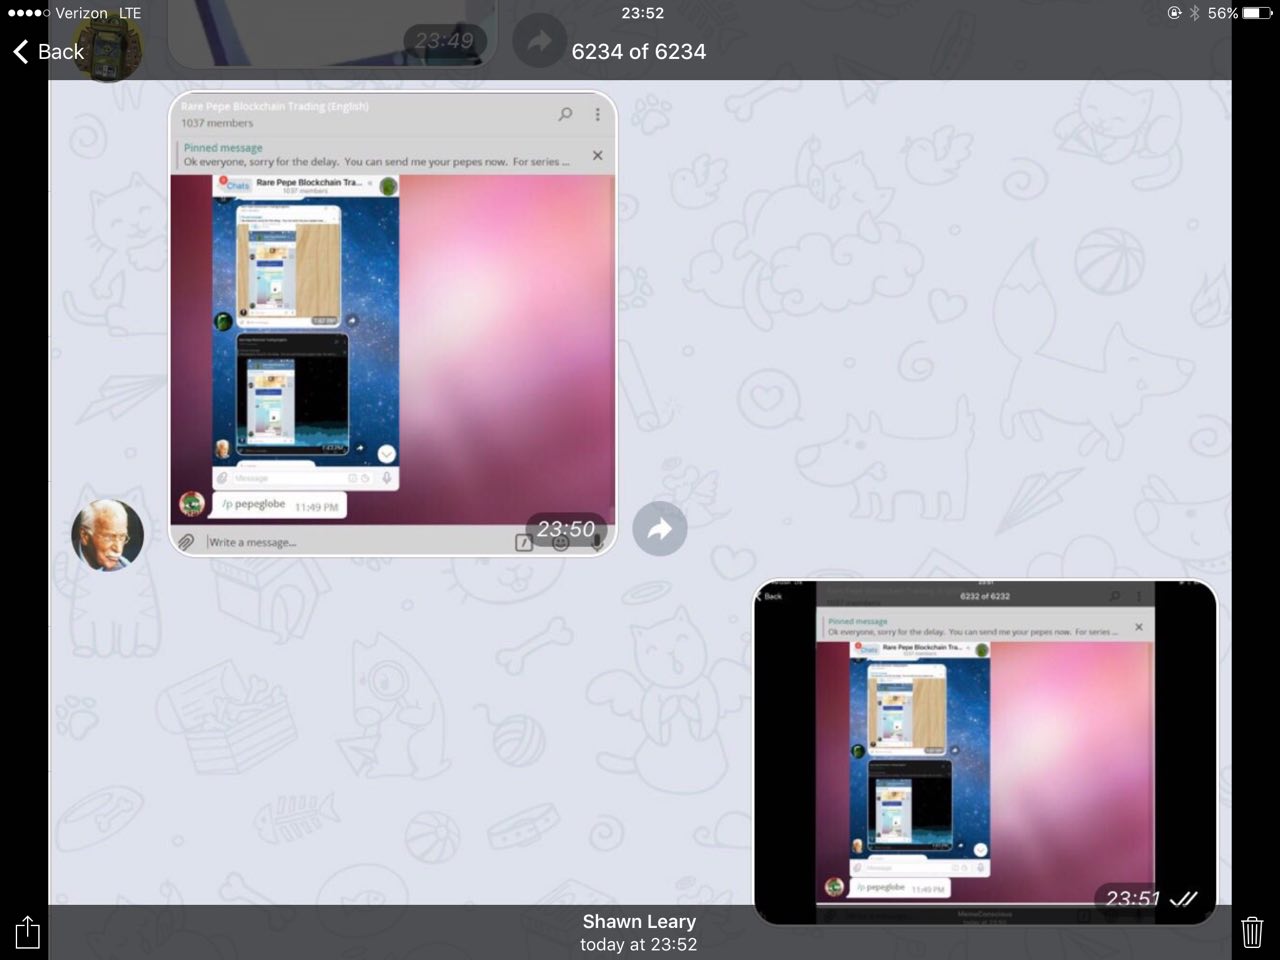The height and width of the screenshot is (960, 1280).
Task: Close pinned message in 23:50 screenshot
Action: point(597,155)
